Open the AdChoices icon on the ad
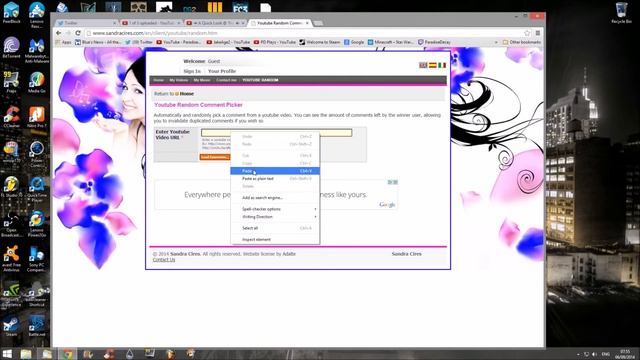640x360 pixels. coord(392,182)
